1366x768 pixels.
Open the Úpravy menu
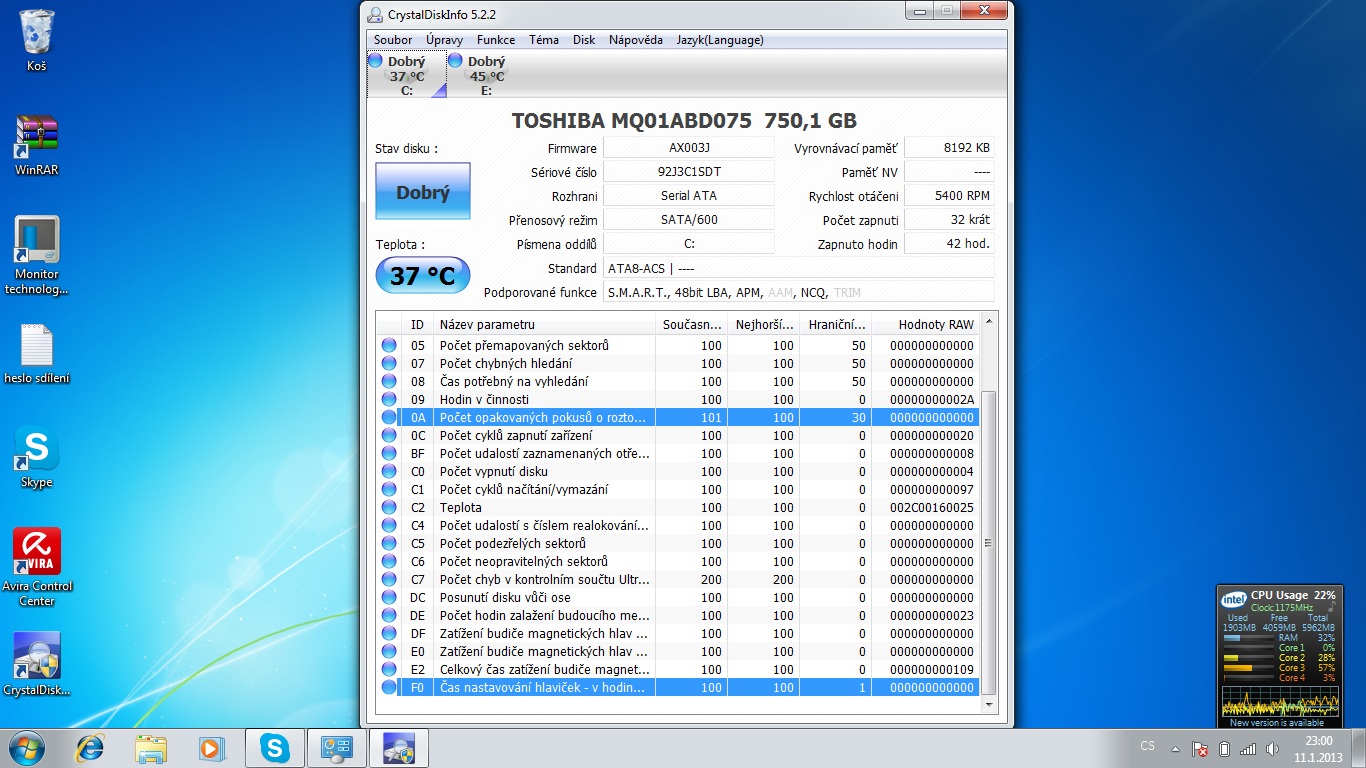coord(444,40)
